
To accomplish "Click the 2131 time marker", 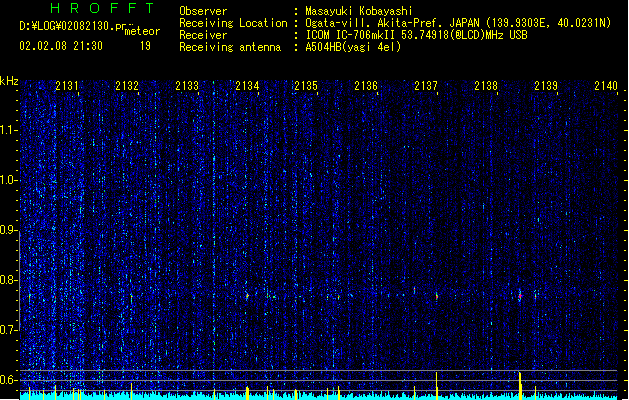I will (67, 86).
